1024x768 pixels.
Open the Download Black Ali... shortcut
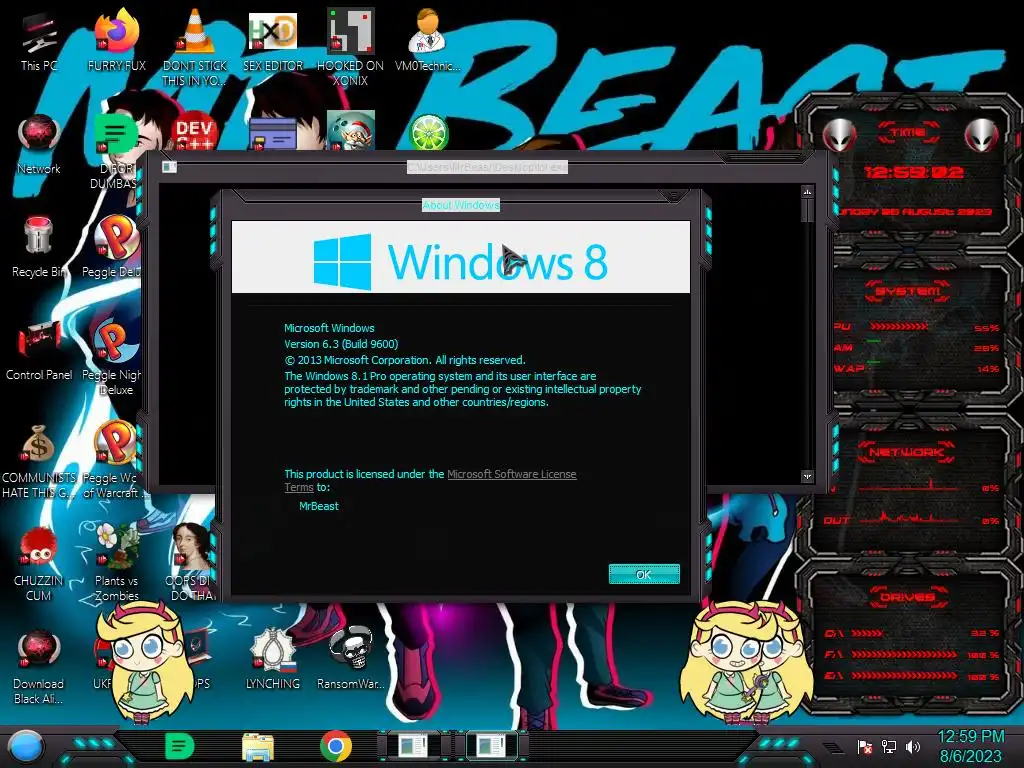39,667
